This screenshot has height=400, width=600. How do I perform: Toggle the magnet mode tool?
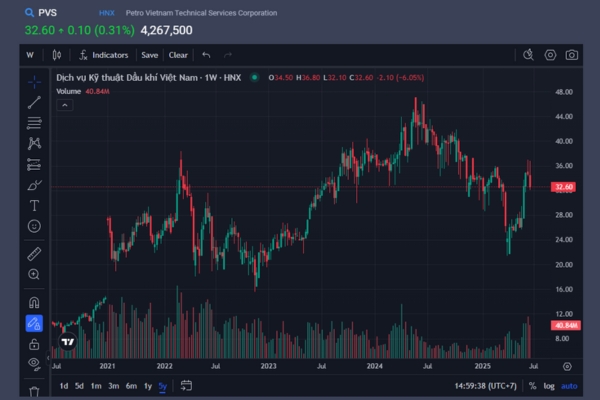(x=34, y=303)
